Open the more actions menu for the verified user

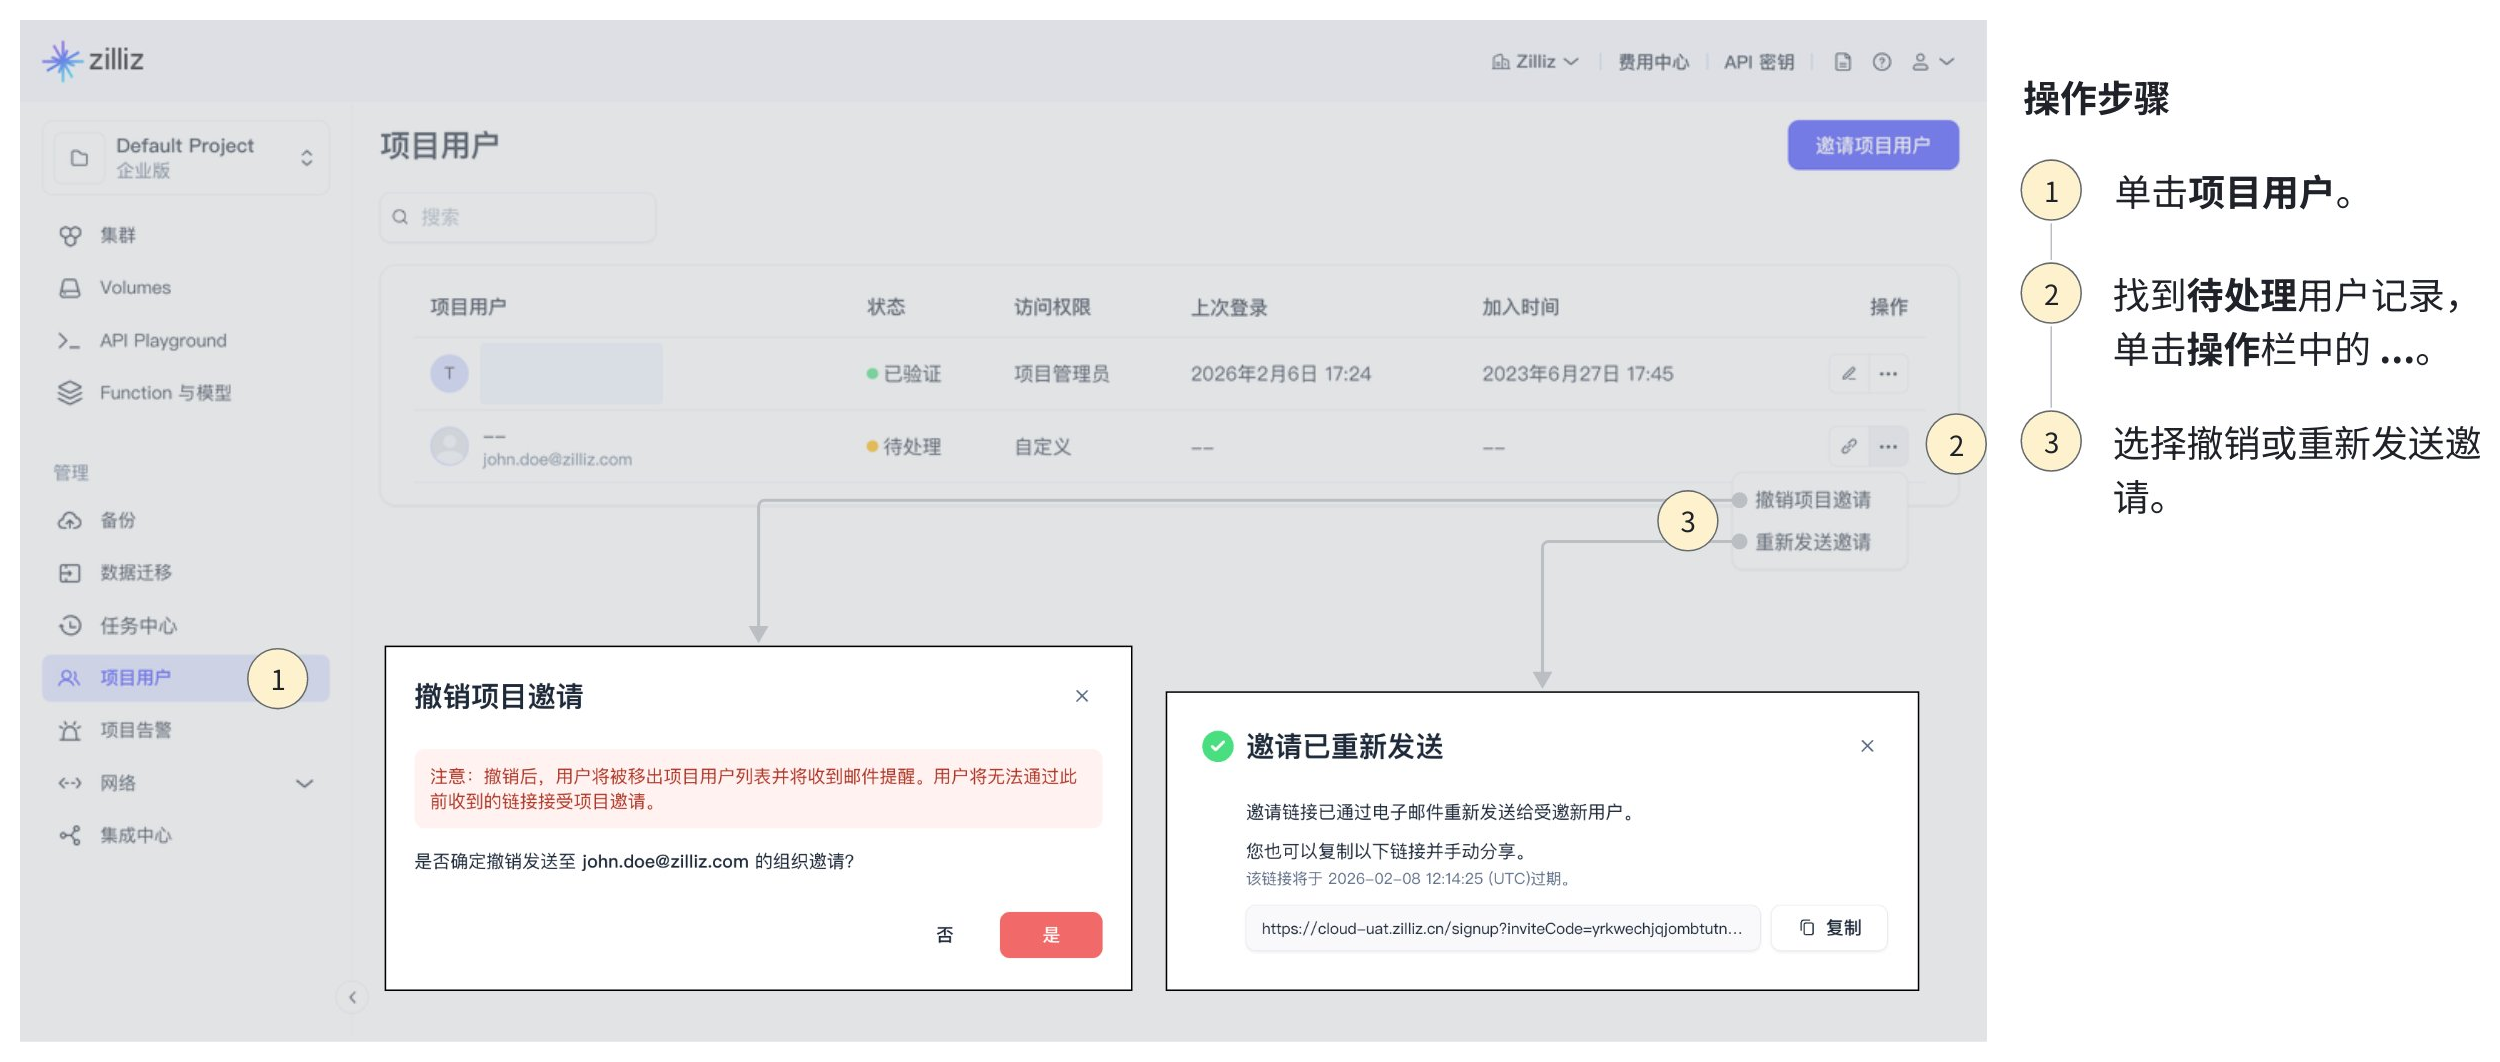[x=1888, y=374]
